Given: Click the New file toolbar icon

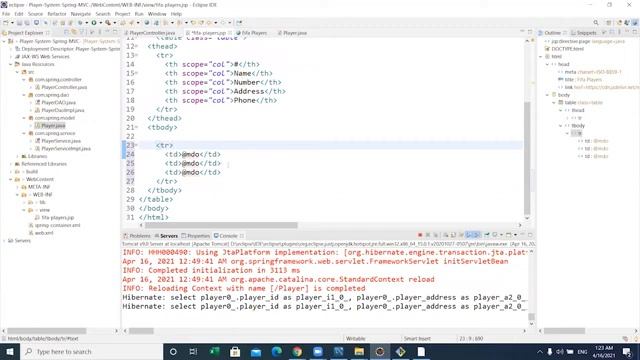Looking at the screenshot, I should click(6, 23).
